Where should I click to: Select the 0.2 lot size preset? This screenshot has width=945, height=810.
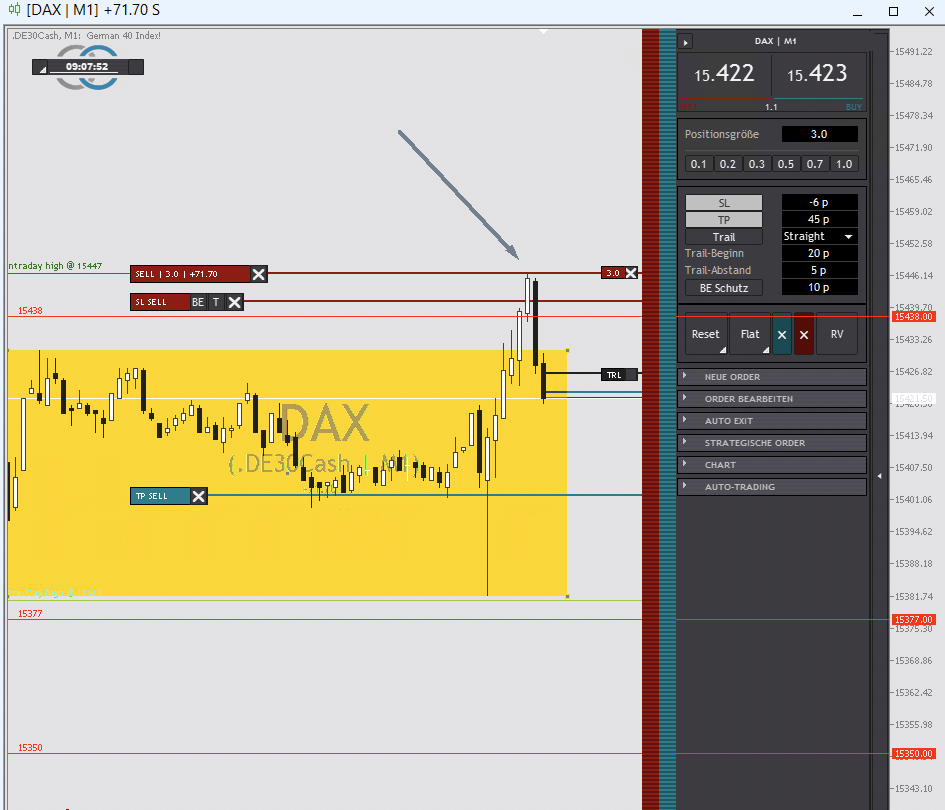(727, 164)
